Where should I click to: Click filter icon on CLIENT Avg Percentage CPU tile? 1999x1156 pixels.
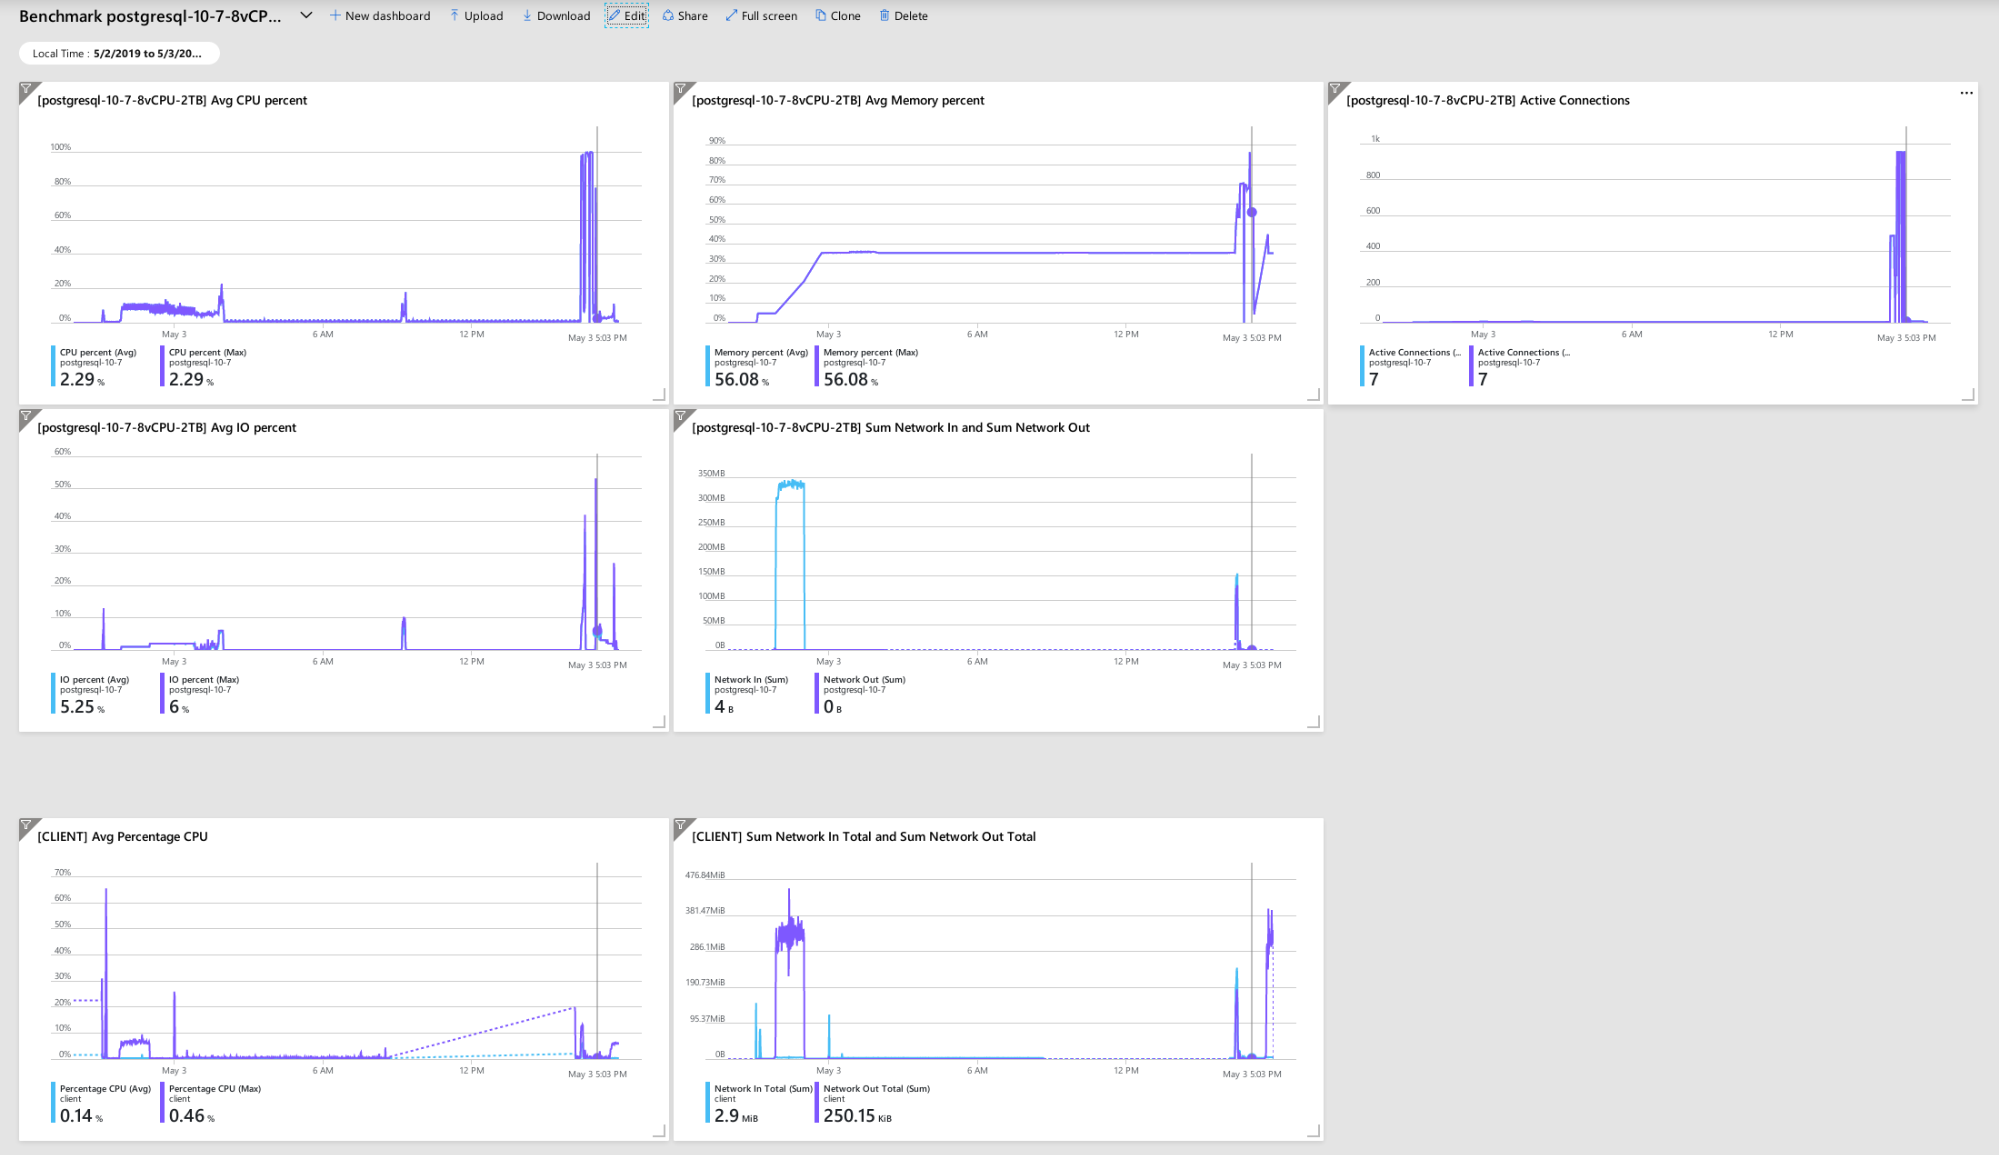click(26, 825)
